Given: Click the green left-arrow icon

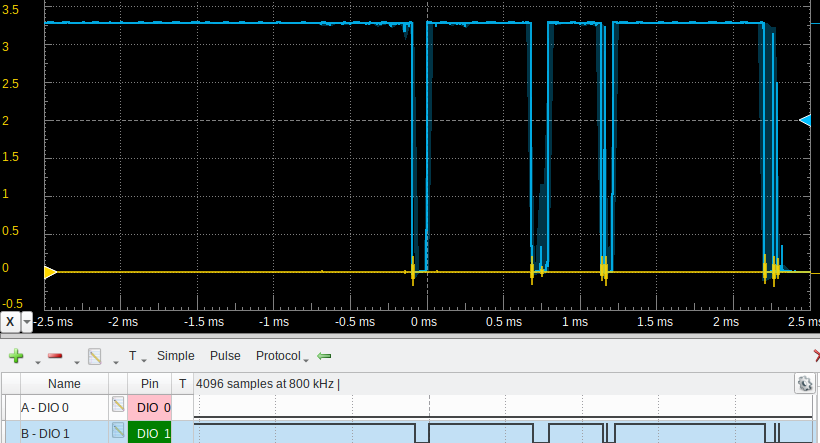Looking at the screenshot, I should (324, 356).
